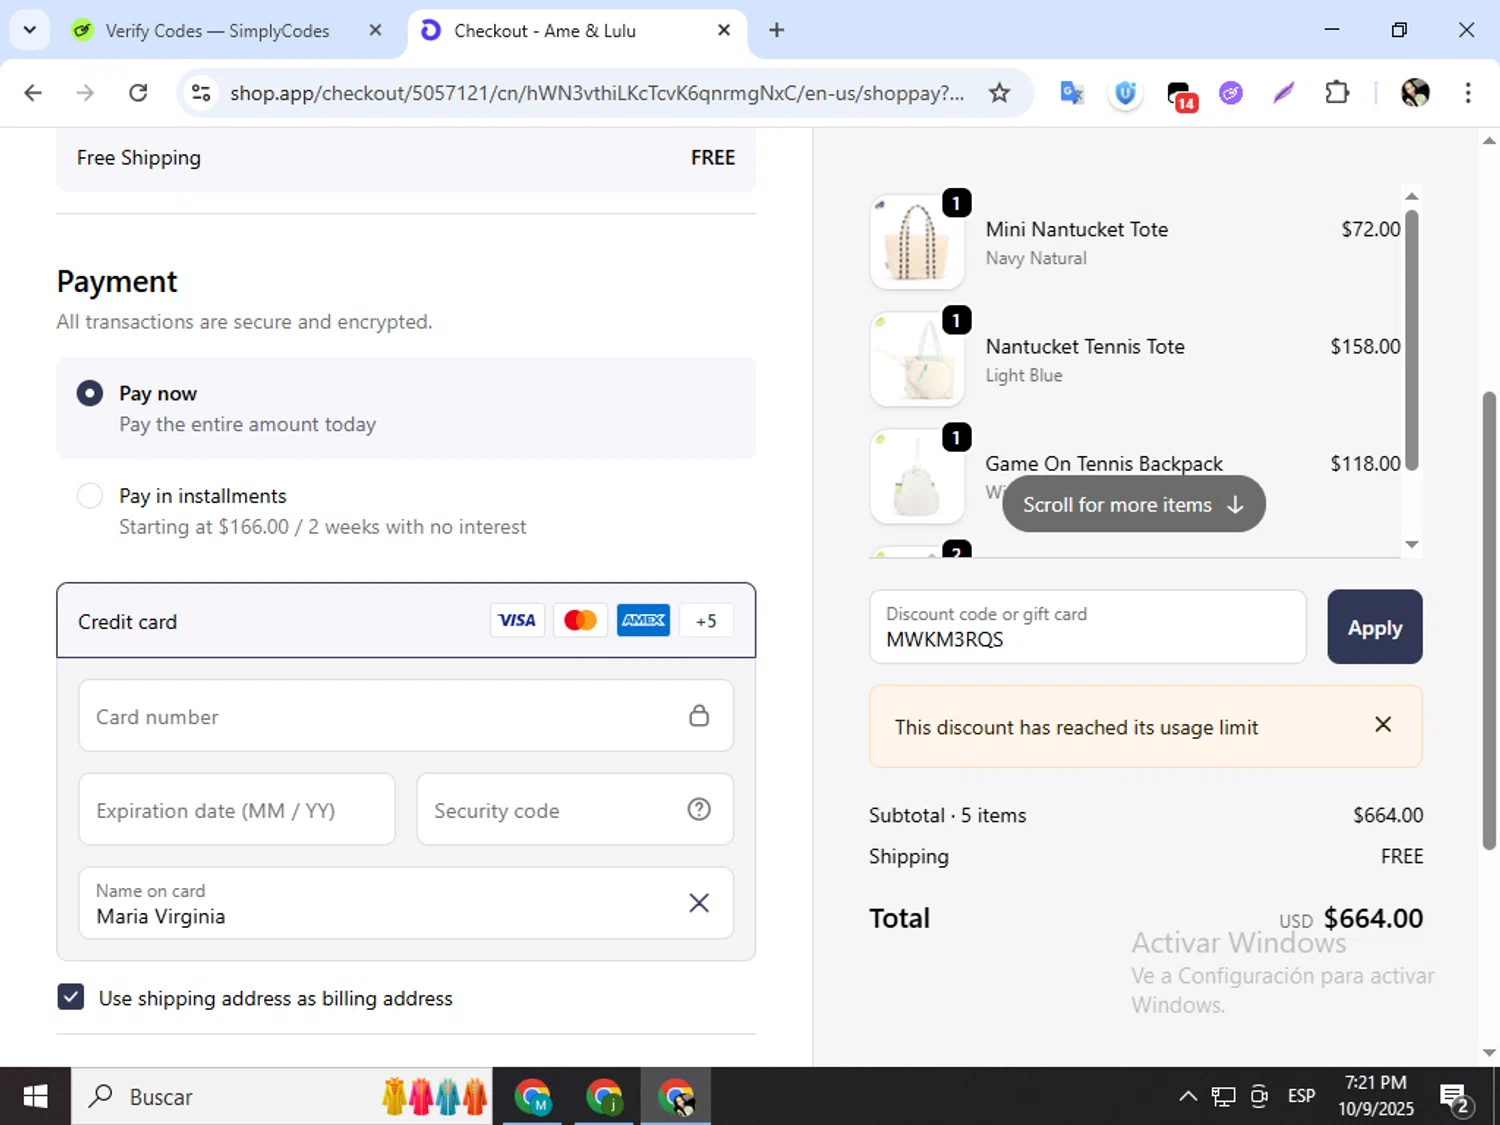The height and width of the screenshot is (1125, 1500).
Task: Bookmark this page with the star icon
Action: click(x=999, y=93)
